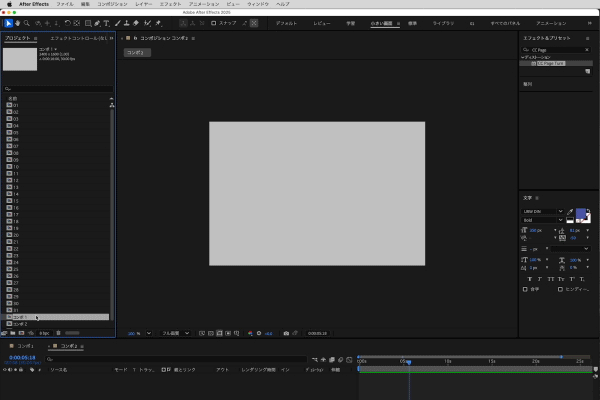Toggle Faux Italic text style
The image size is (600, 400).
pos(540,279)
